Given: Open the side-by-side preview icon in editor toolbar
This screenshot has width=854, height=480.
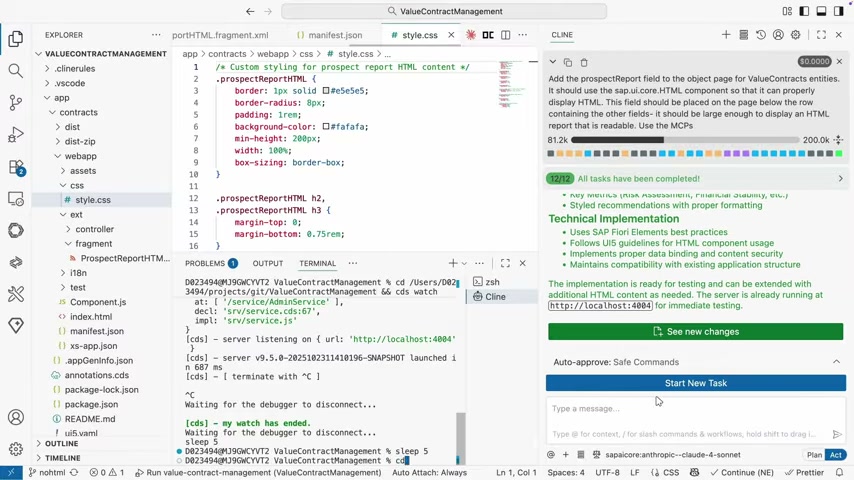Looking at the screenshot, I should [x=488, y=35].
